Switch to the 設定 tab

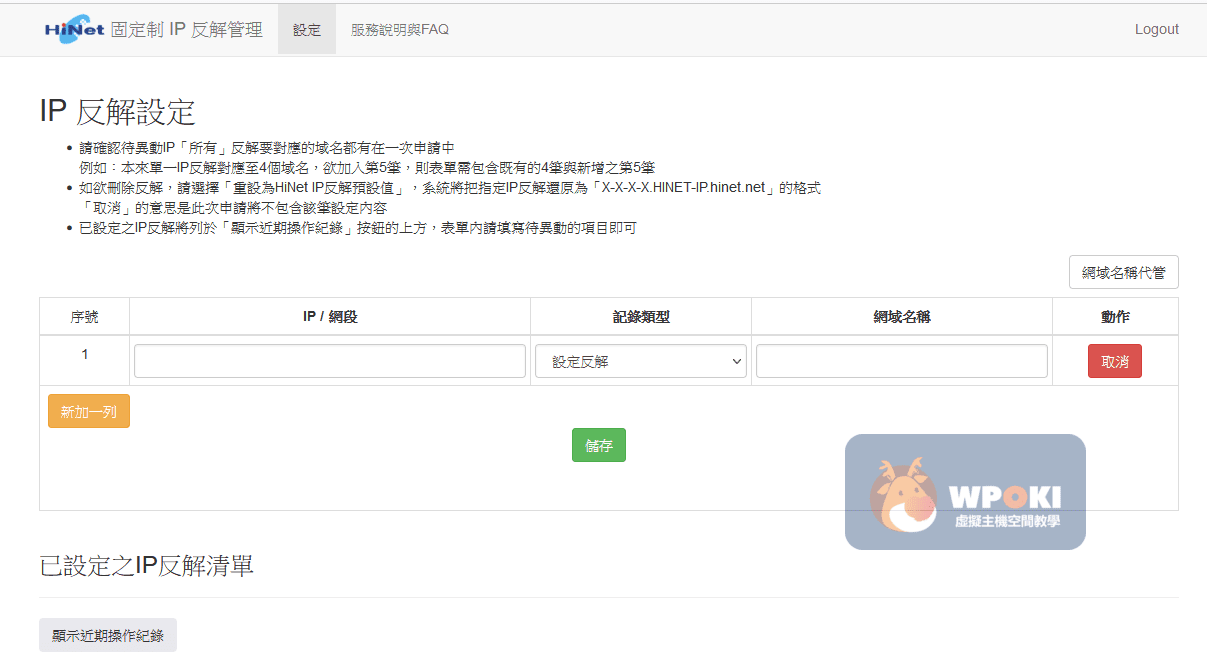coord(307,30)
